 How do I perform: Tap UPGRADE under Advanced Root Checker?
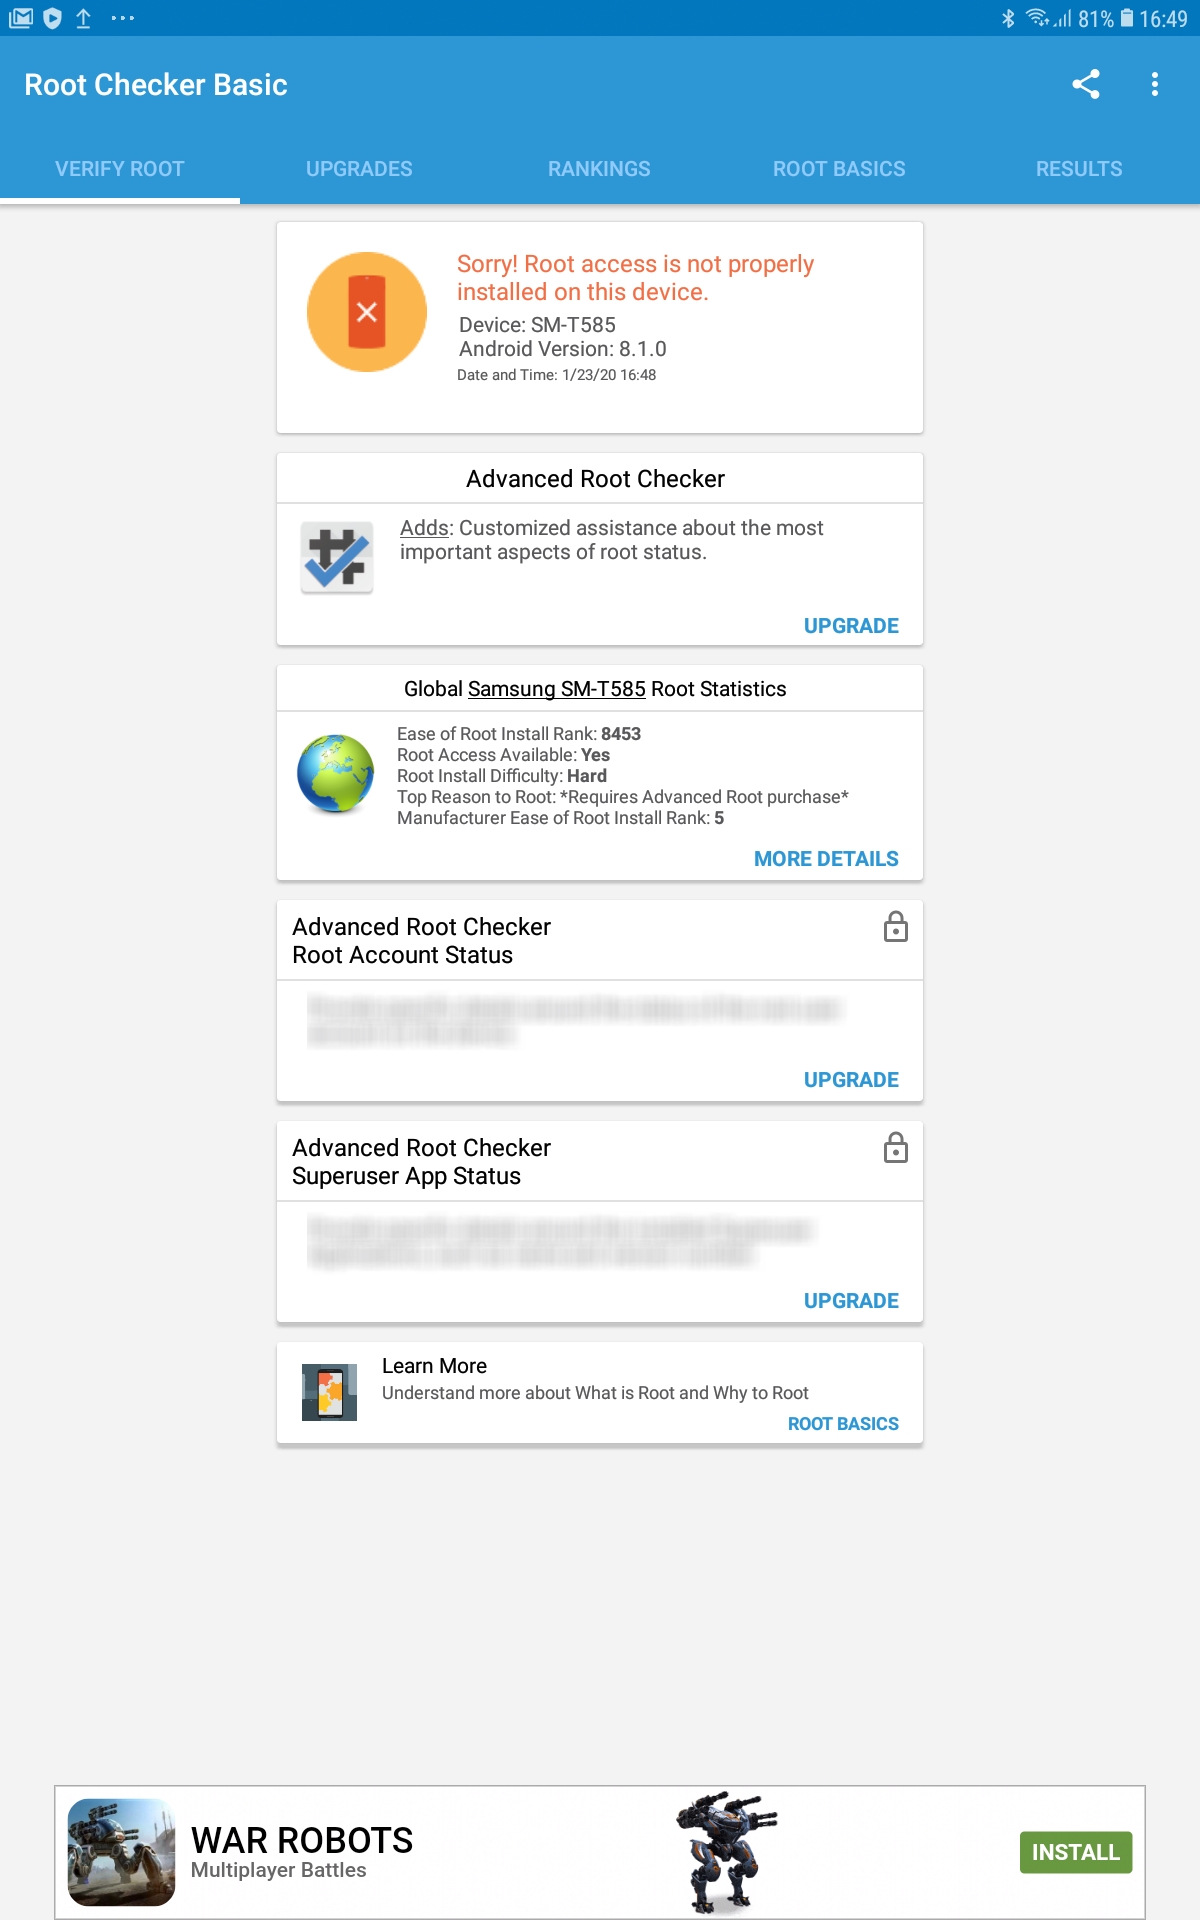851,625
